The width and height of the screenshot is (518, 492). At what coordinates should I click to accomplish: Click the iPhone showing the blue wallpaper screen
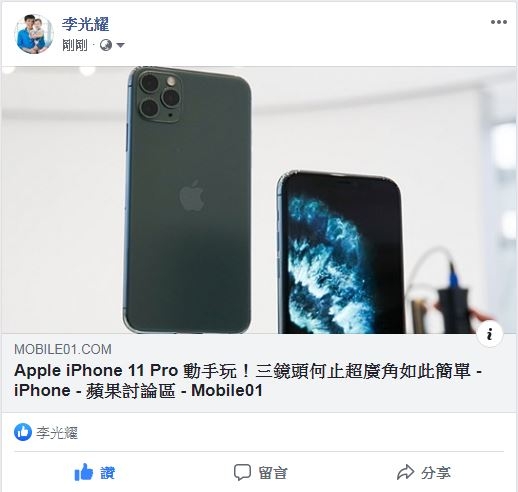click(x=341, y=252)
